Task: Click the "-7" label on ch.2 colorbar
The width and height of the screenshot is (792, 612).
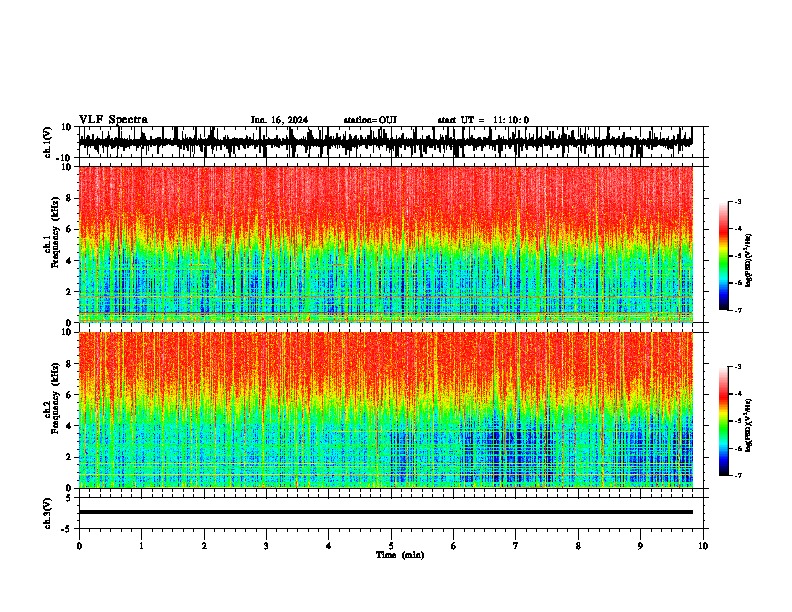Action: point(737,476)
